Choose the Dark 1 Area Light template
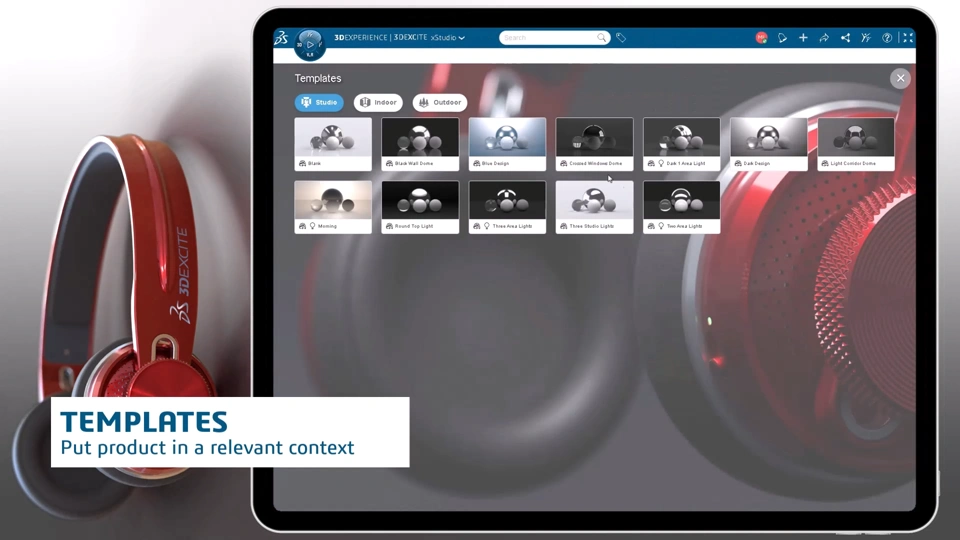Screen dimensions: 960x540 tap(681, 144)
